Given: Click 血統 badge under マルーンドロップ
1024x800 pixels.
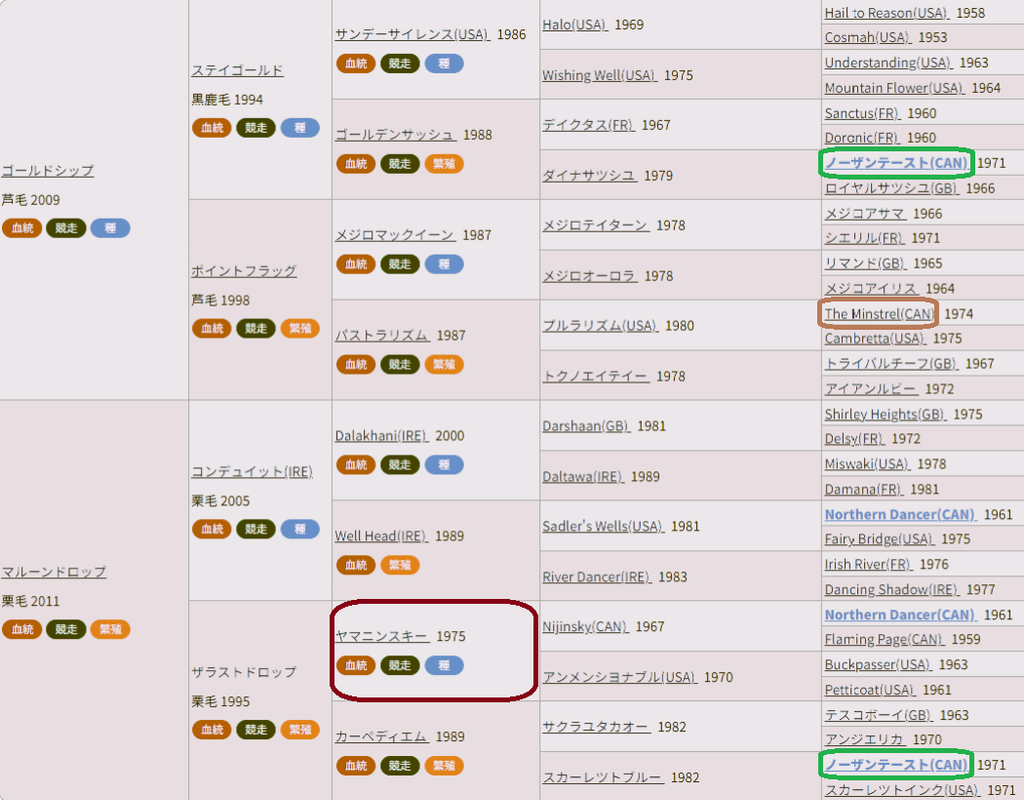Looking at the screenshot, I should click(x=22, y=629).
